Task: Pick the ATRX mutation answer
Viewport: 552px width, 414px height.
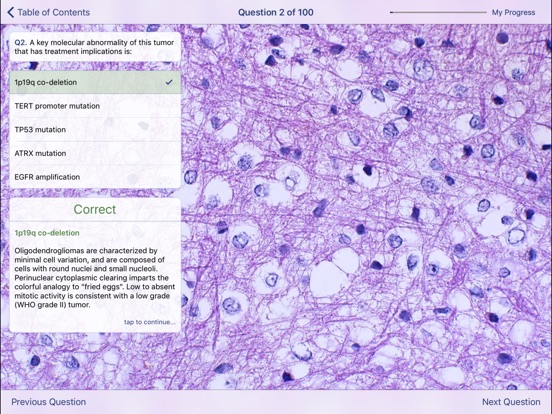Action: click(95, 153)
